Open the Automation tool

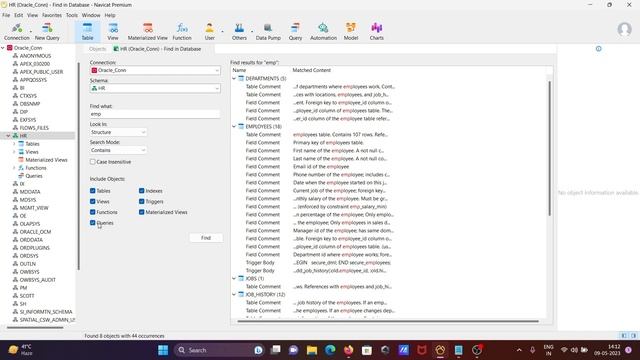click(323, 31)
